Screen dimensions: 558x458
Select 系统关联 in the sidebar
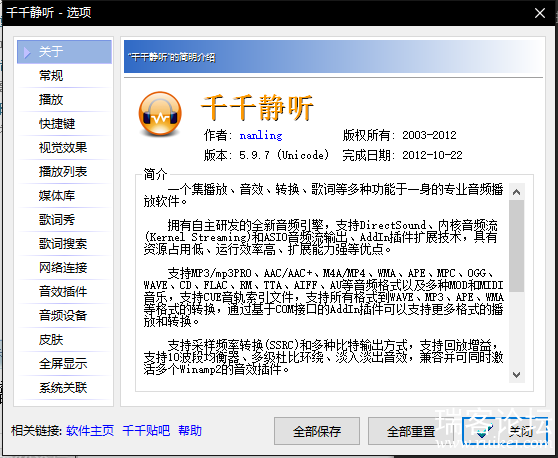64,388
